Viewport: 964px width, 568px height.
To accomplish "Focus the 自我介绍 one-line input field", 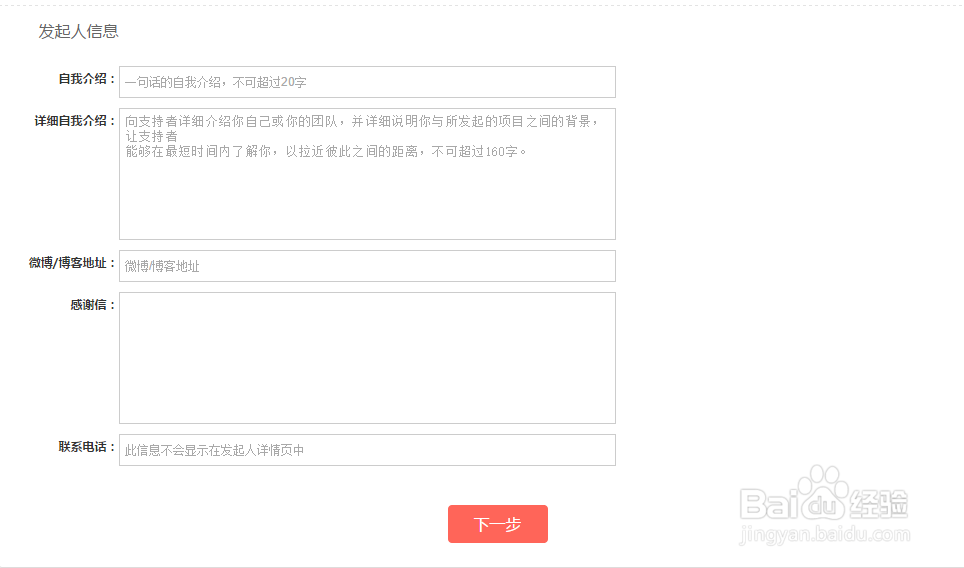I will tap(367, 82).
